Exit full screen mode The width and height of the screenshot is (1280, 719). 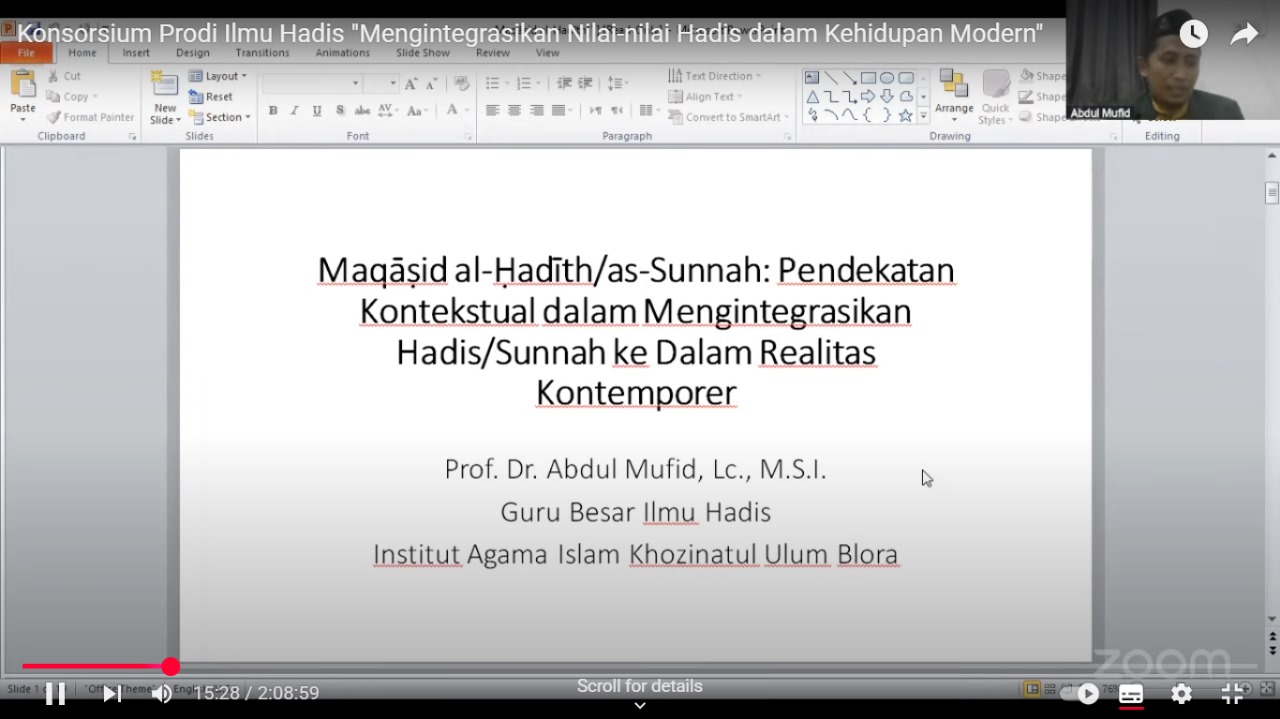click(x=1233, y=693)
